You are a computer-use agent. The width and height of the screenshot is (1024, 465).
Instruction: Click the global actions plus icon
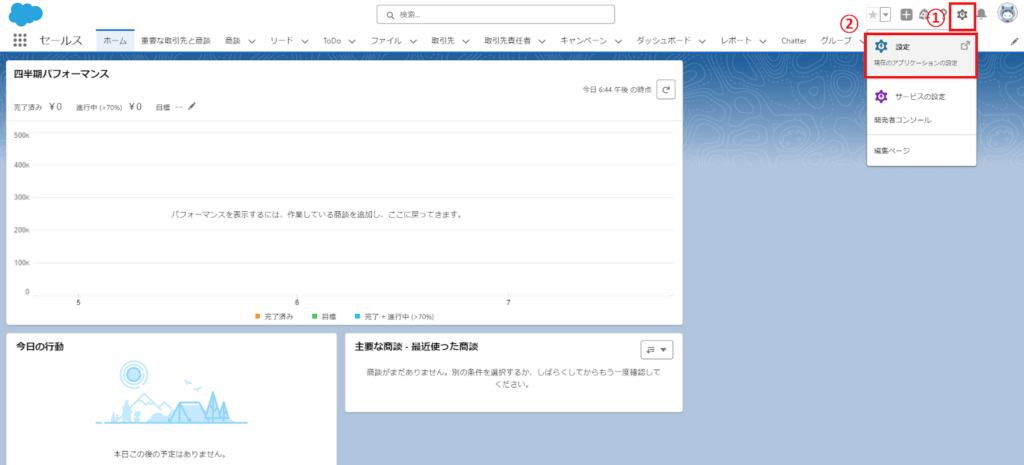pos(906,15)
